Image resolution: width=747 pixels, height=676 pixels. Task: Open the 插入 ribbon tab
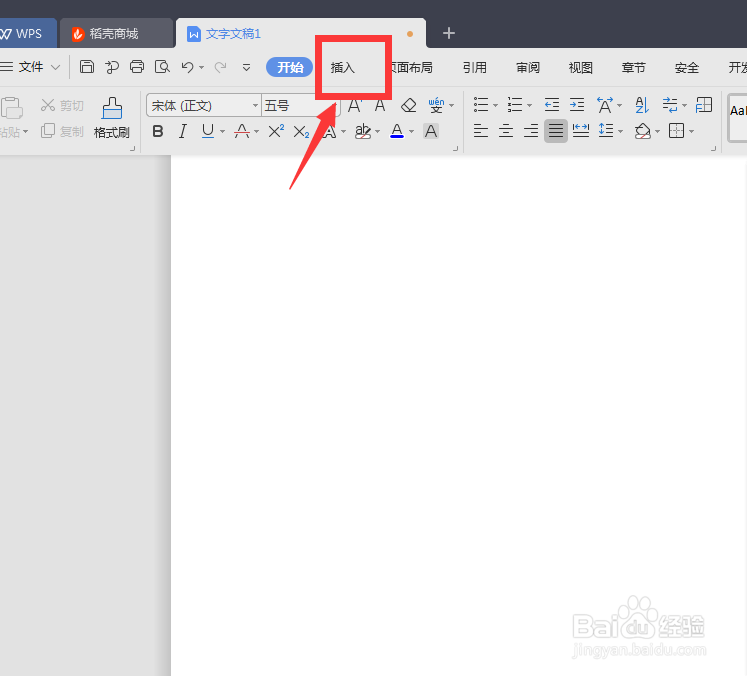point(343,68)
